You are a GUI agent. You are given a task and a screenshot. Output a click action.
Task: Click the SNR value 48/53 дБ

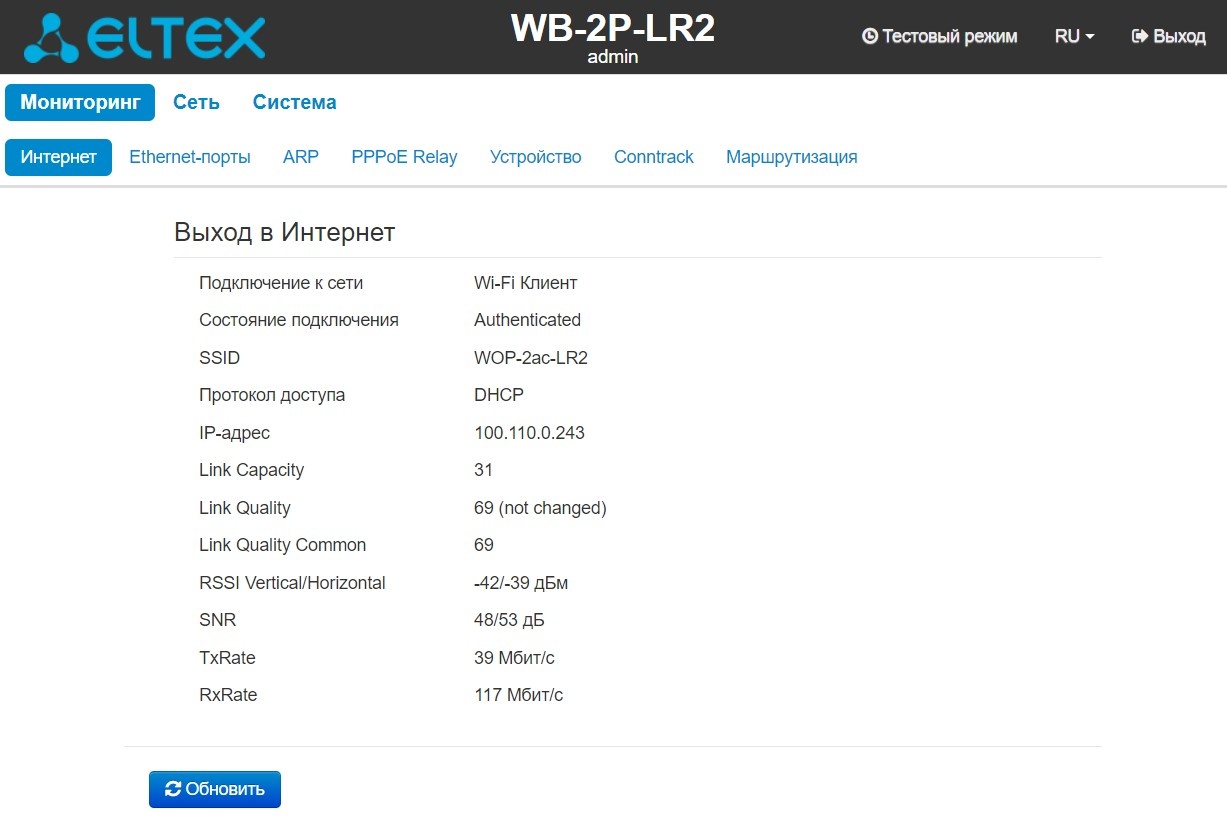point(509,620)
